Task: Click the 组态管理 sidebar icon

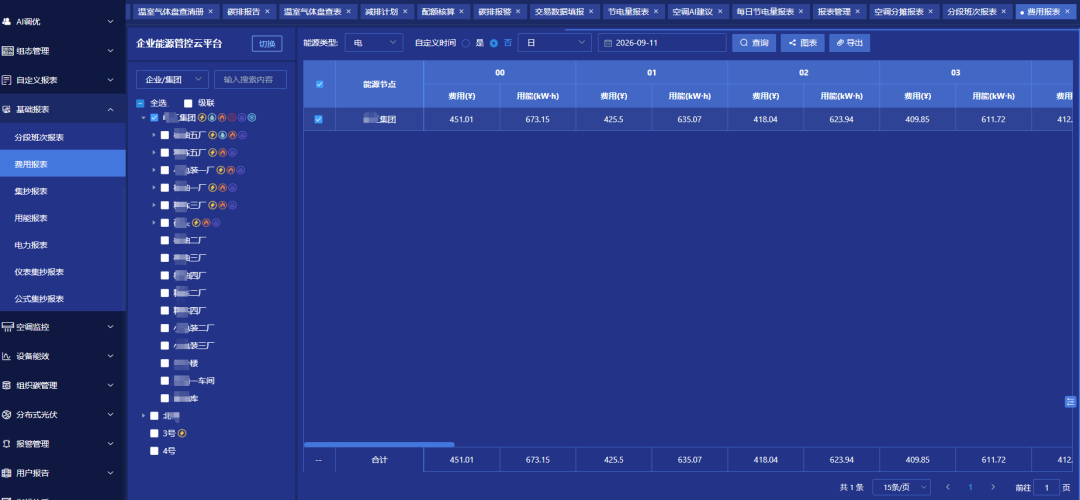Action: 7,51
